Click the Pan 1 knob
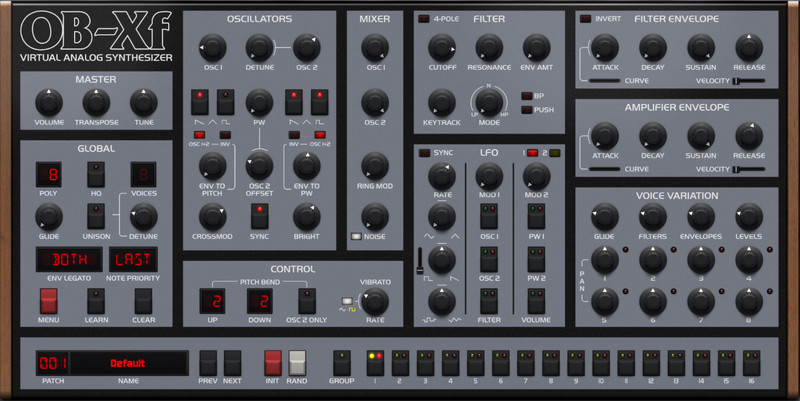This screenshot has width=800, height=401. pyautogui.click(x=605, y=260)
